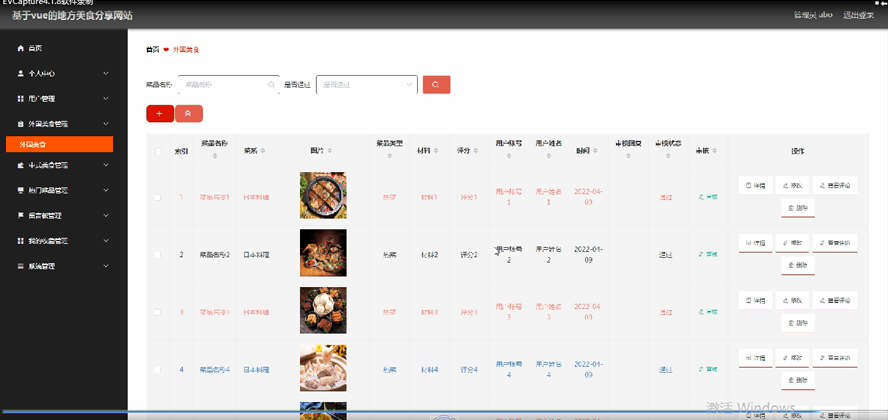Sort by the 用户账号 column arrows
Viewport: 888px width, 420px height.
click(509, 156)
